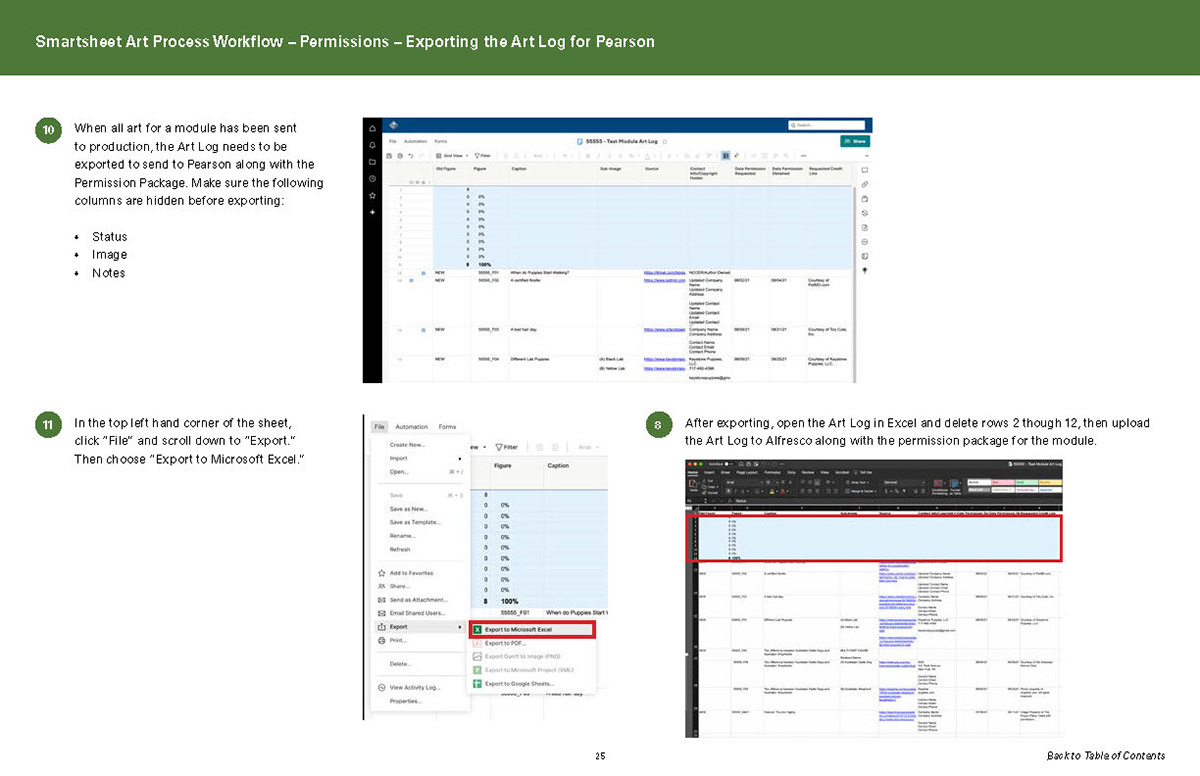The image size is (1200, 776).
Task: Choose Rename... in File menu
Action: pyautogui.click(x=403, y=535)
